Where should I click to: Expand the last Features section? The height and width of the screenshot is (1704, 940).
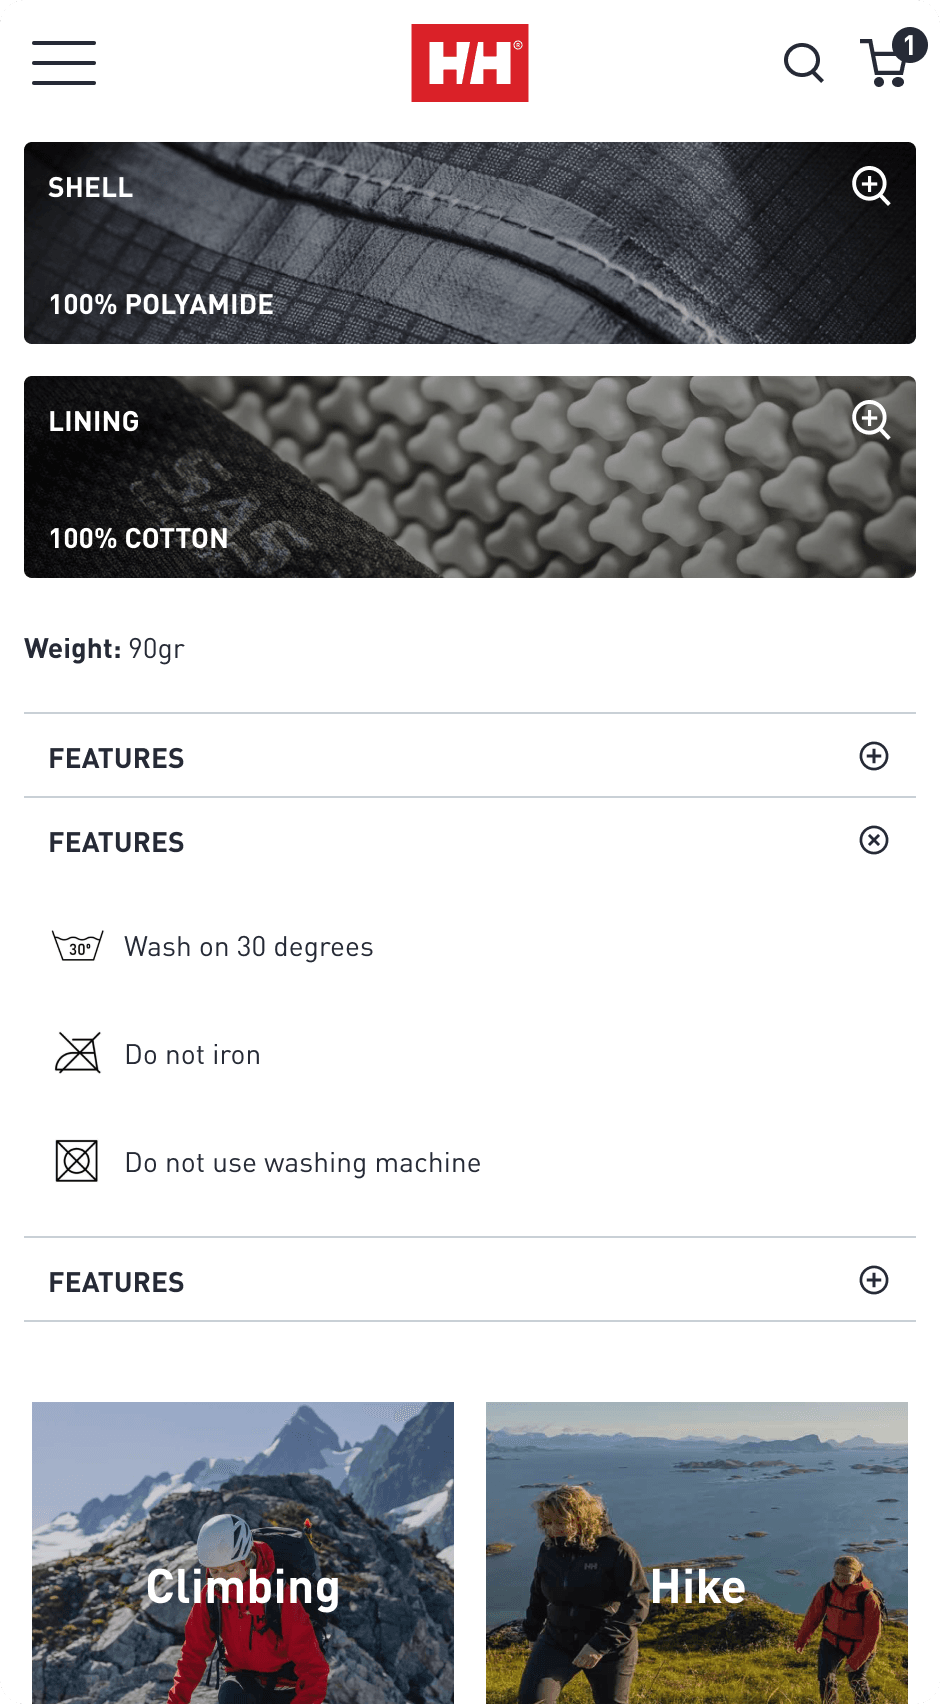pyautogui.click(x=874, y=1280)
